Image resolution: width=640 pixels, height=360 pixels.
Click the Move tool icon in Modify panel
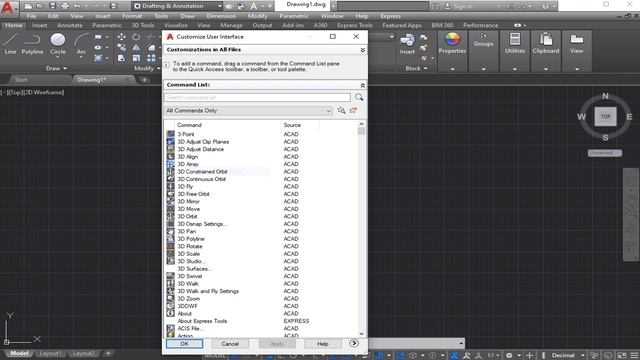[x=121, y=37]
